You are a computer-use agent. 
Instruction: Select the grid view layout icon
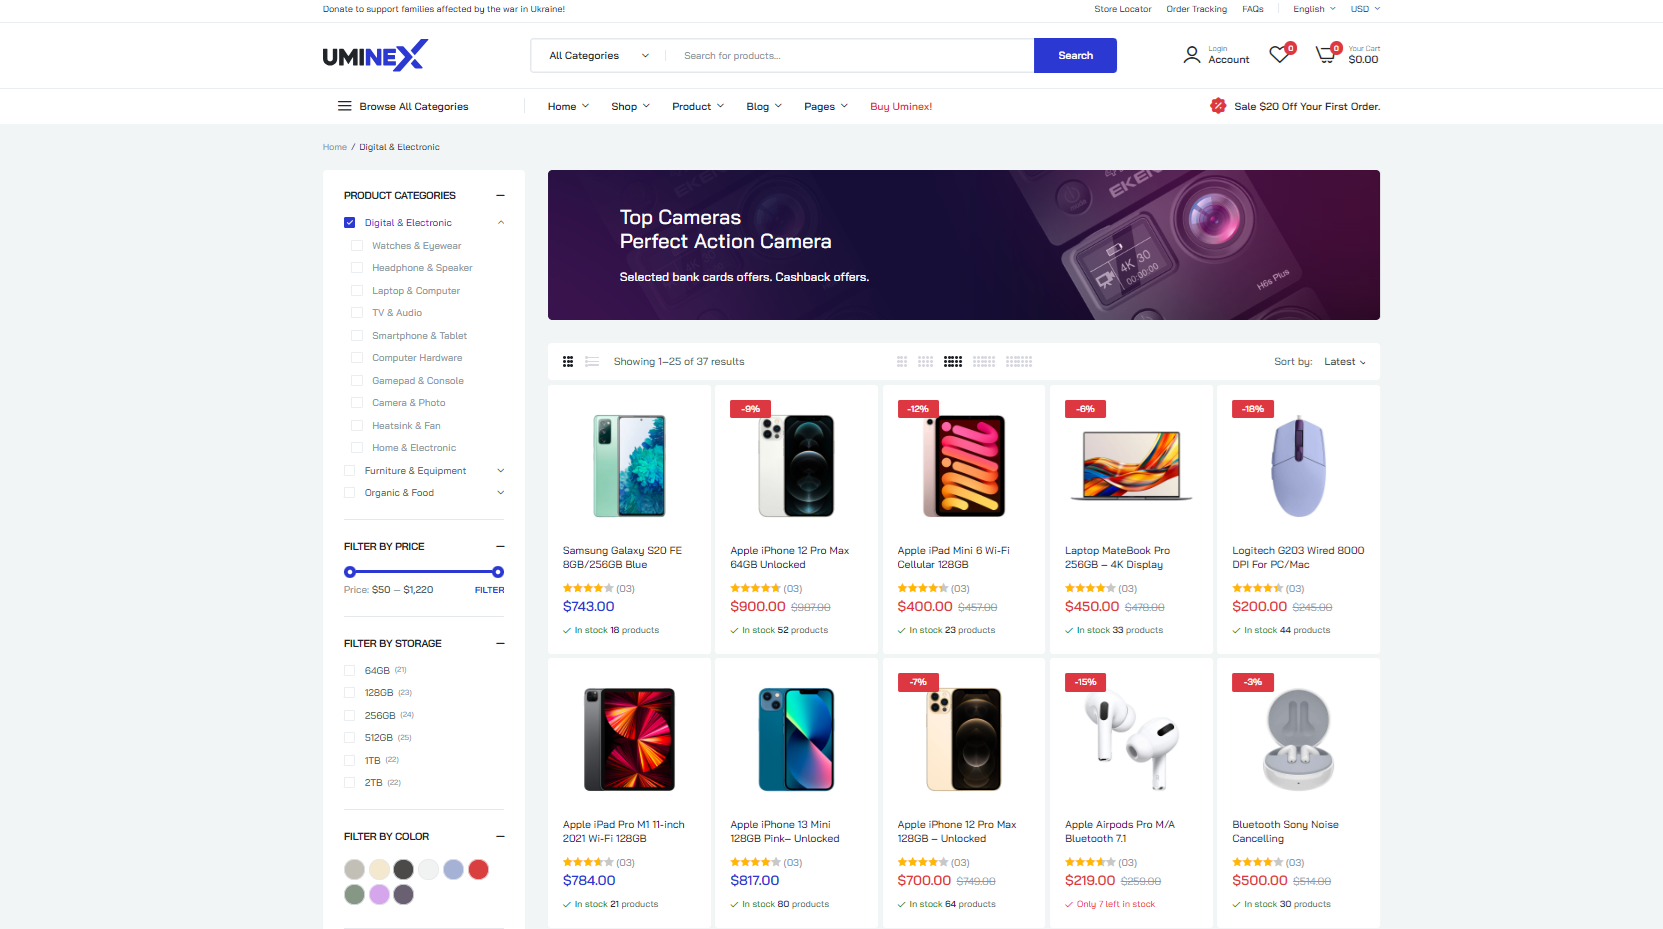(568, 362)
